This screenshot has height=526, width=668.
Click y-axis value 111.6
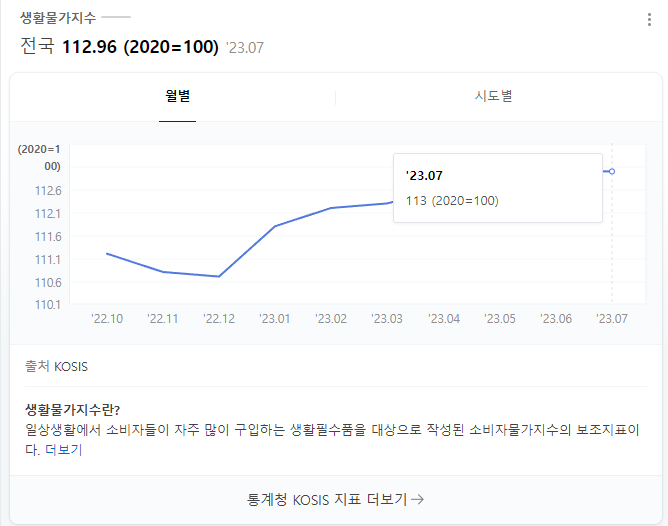click(x=48, y=236)
